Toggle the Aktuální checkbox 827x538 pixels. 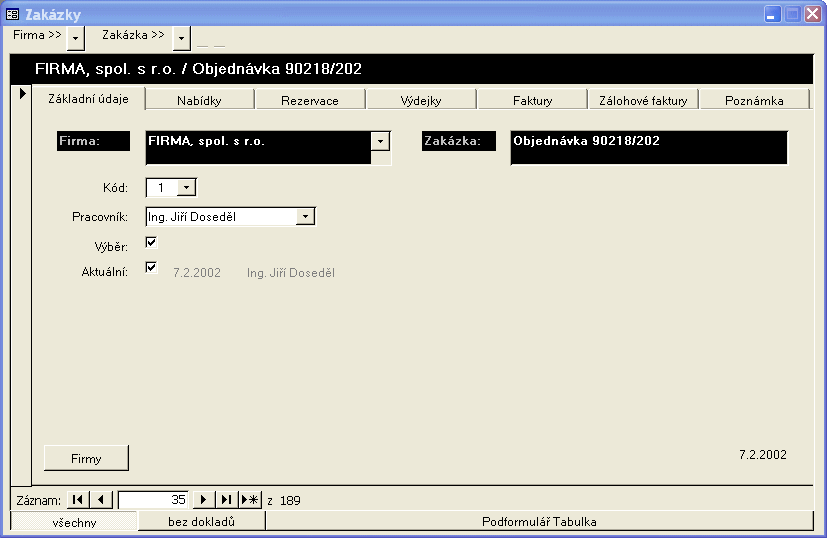pos(152,268)
